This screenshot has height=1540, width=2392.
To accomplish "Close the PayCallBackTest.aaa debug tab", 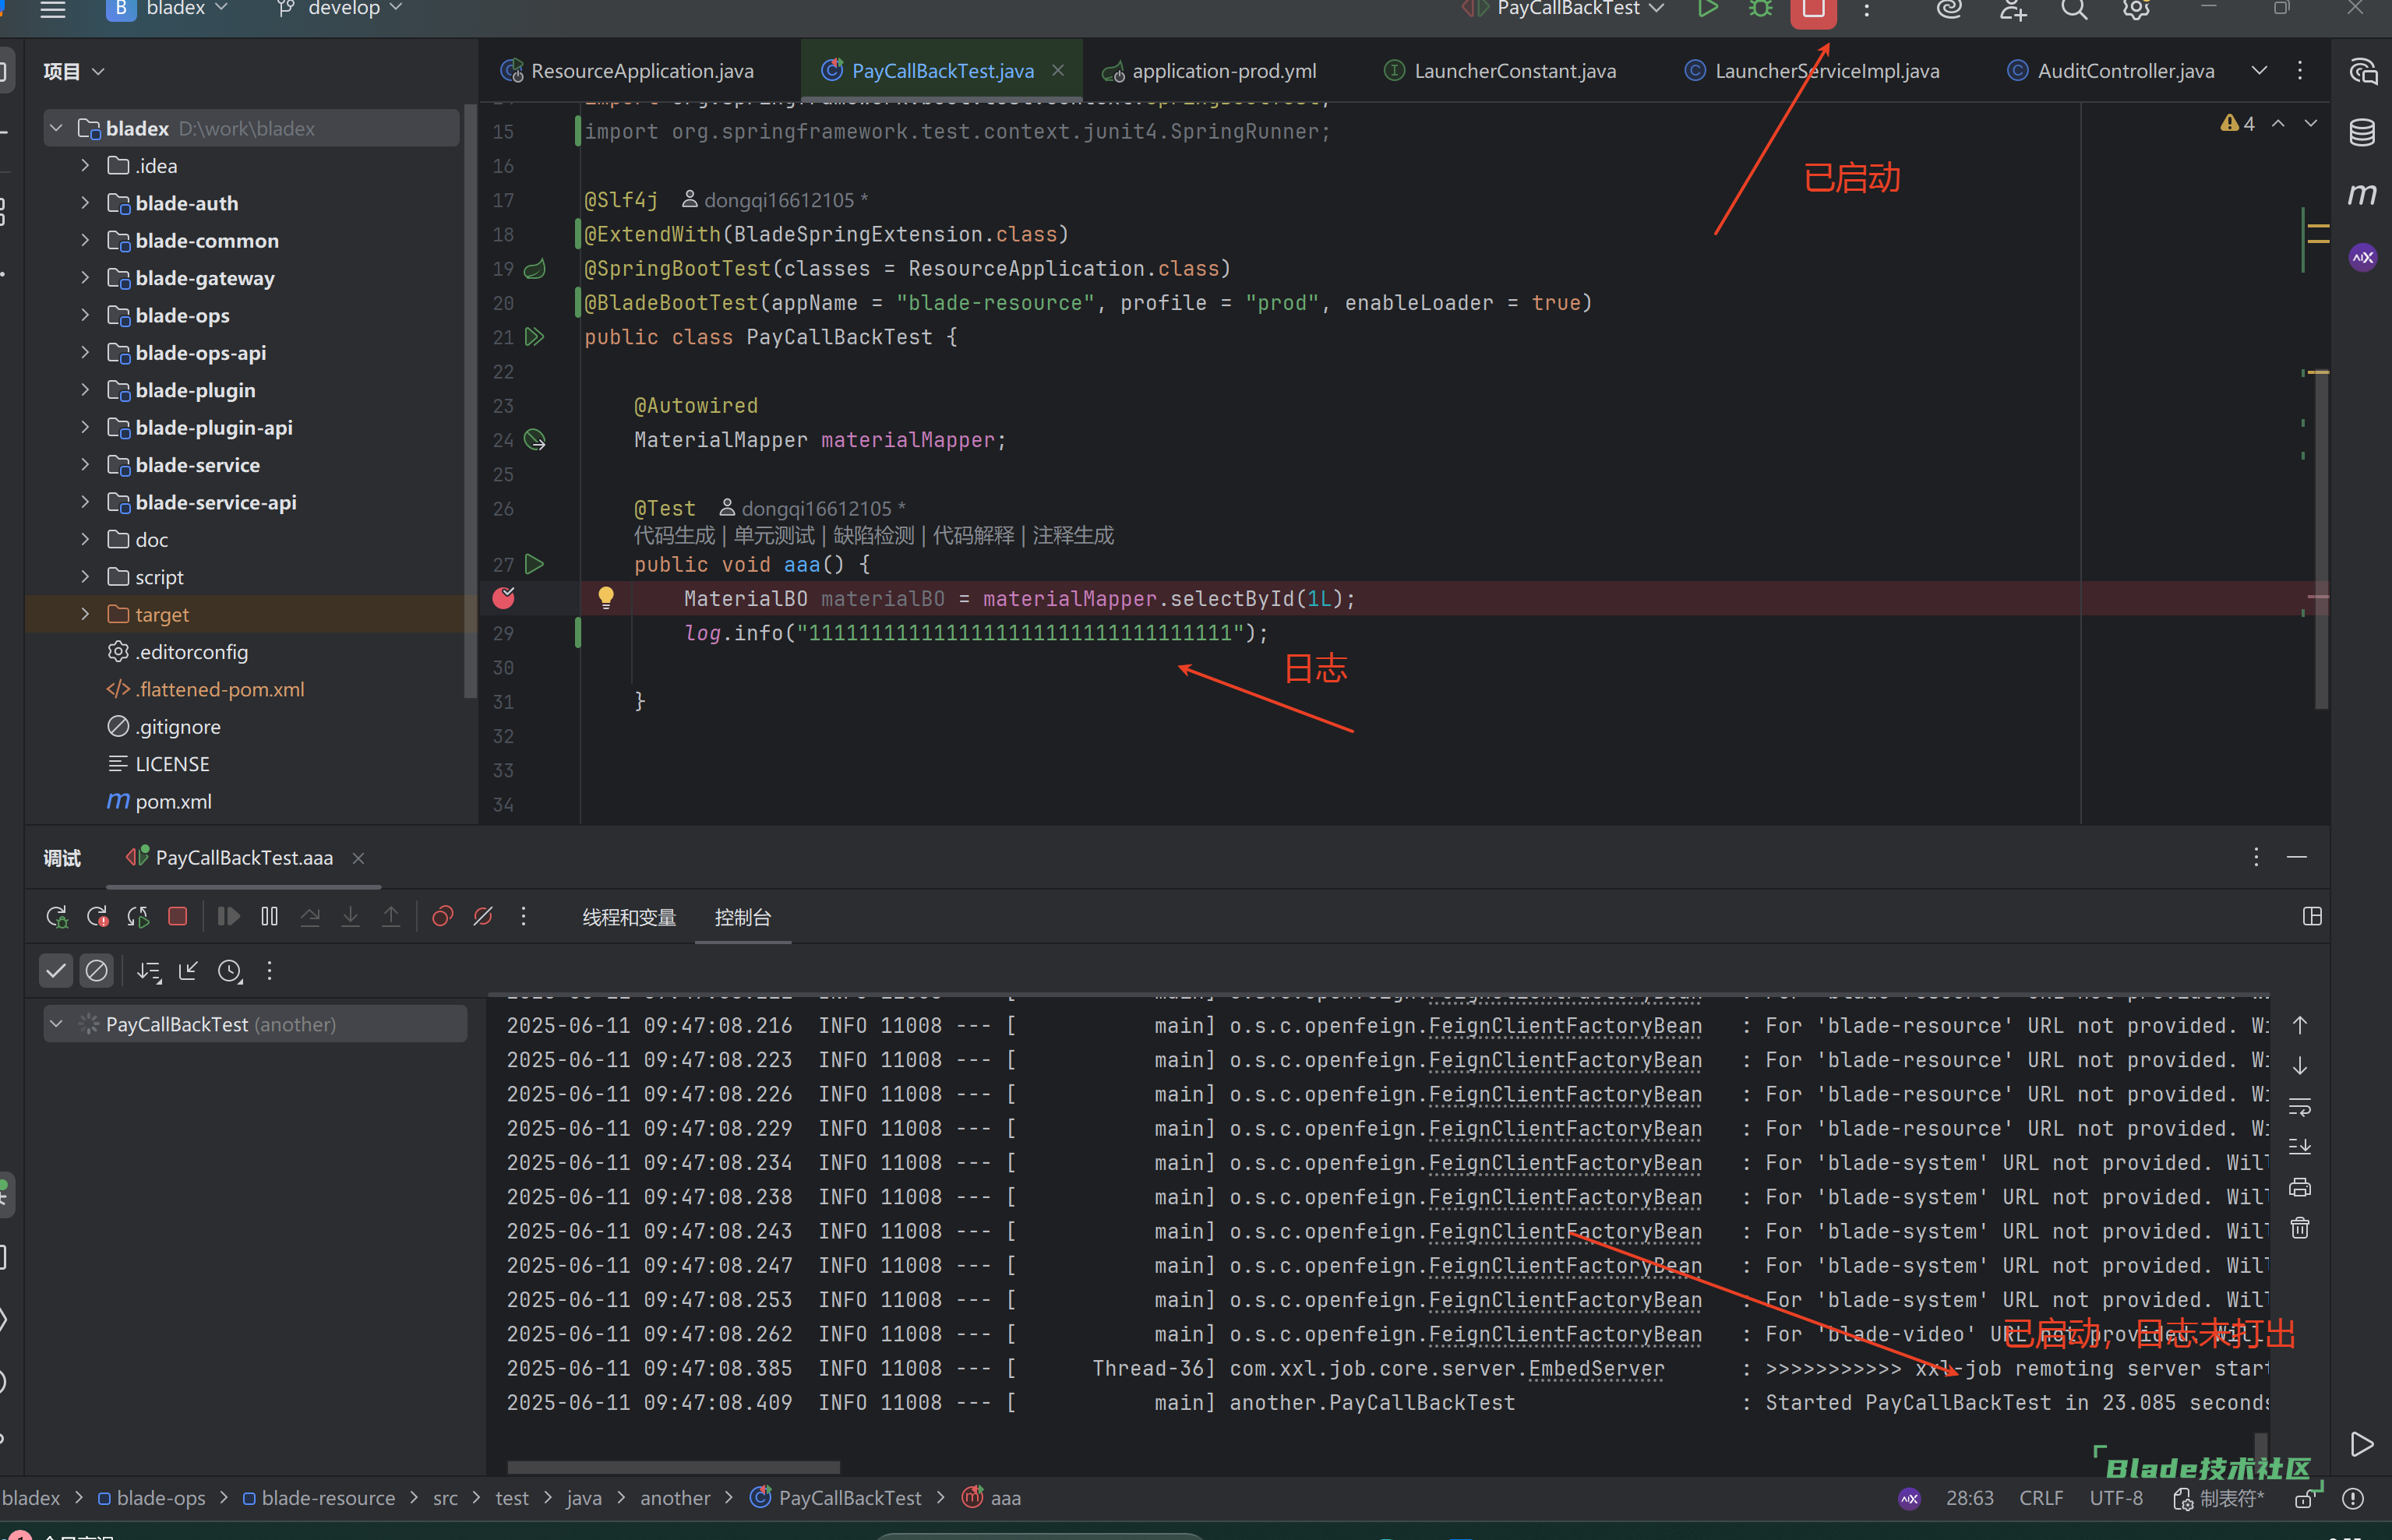I will (x=359, y=858).
